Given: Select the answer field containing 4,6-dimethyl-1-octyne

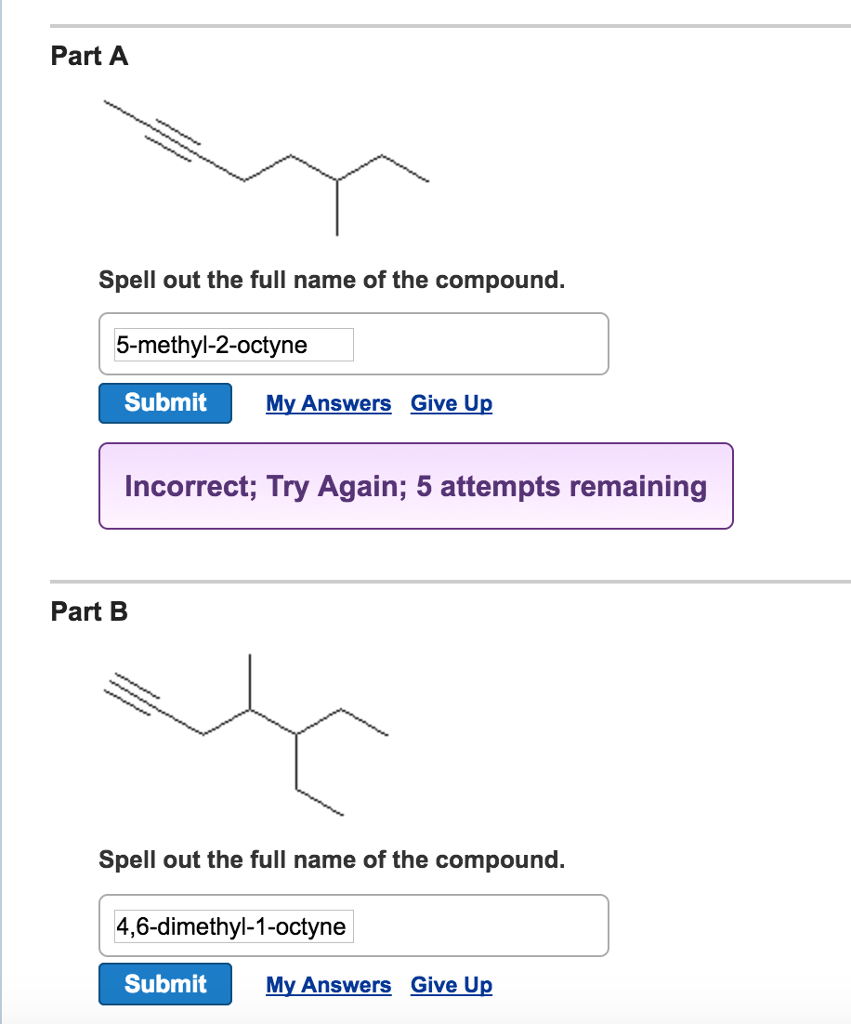Looking at the screenshot, I should [233, 926].
